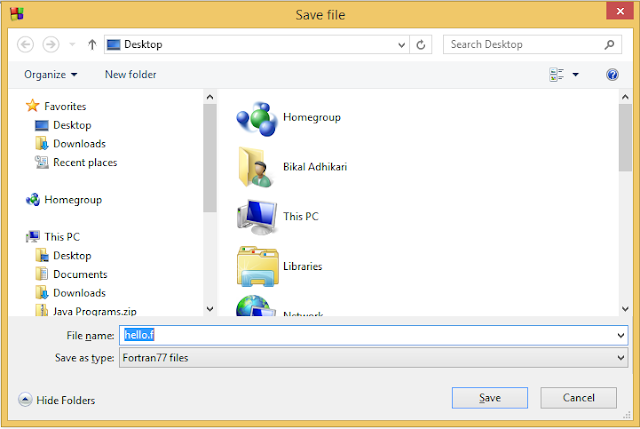Click the Libraries label in file list
Image resolution: width=640 pixels, height=429 pixels.
click(x=303, y=266)
